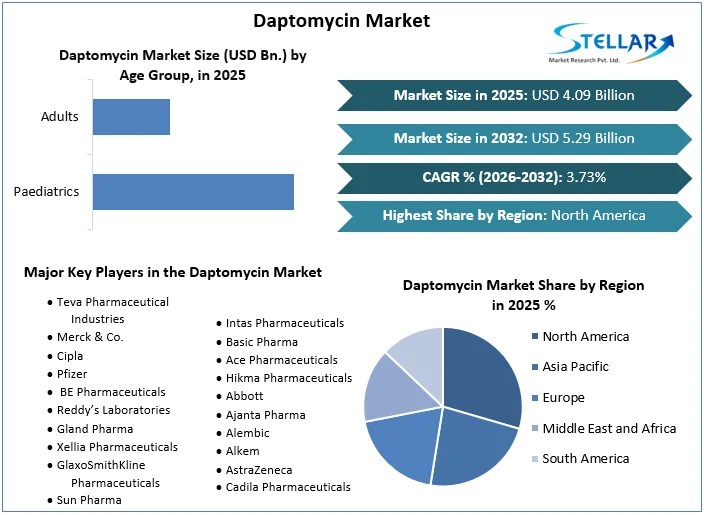Click 'Alembic' in the key players list
Screen dimensions: 706x515
pos(248,433)
